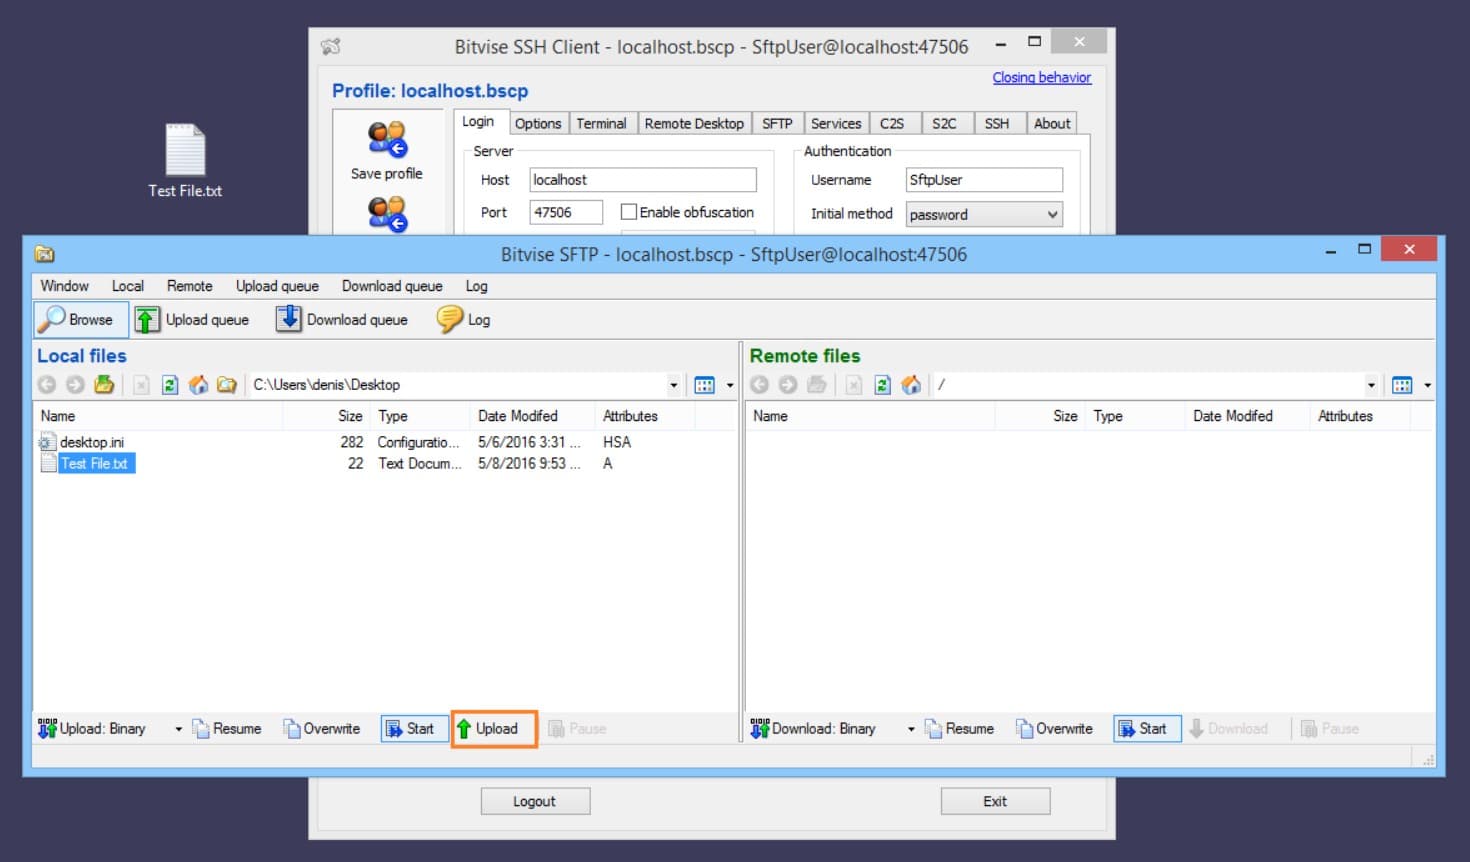Click the Exit button

click(995, 801)
